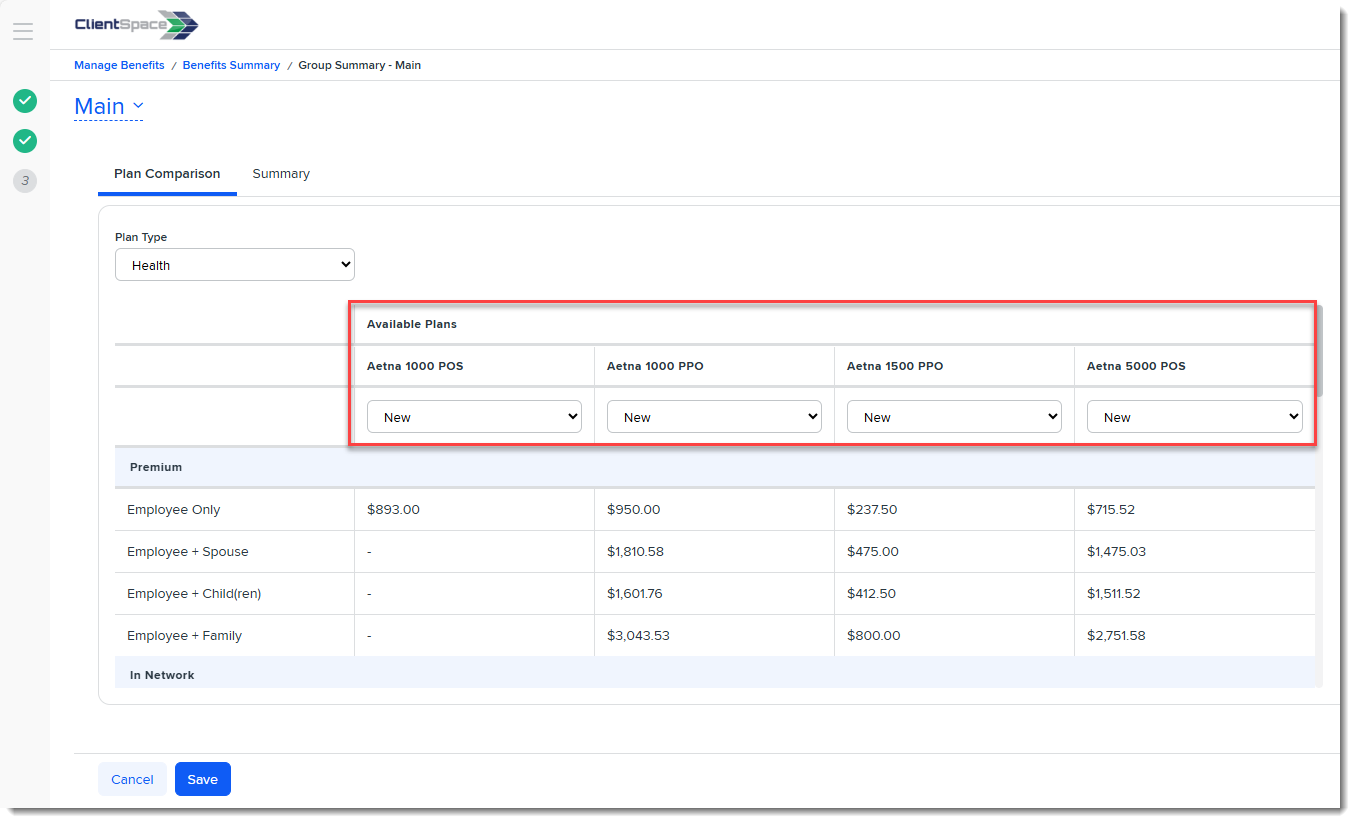Click the Group Summary - Main breadcrumb text
The image size is (1355, 823).
pos(360,65)
